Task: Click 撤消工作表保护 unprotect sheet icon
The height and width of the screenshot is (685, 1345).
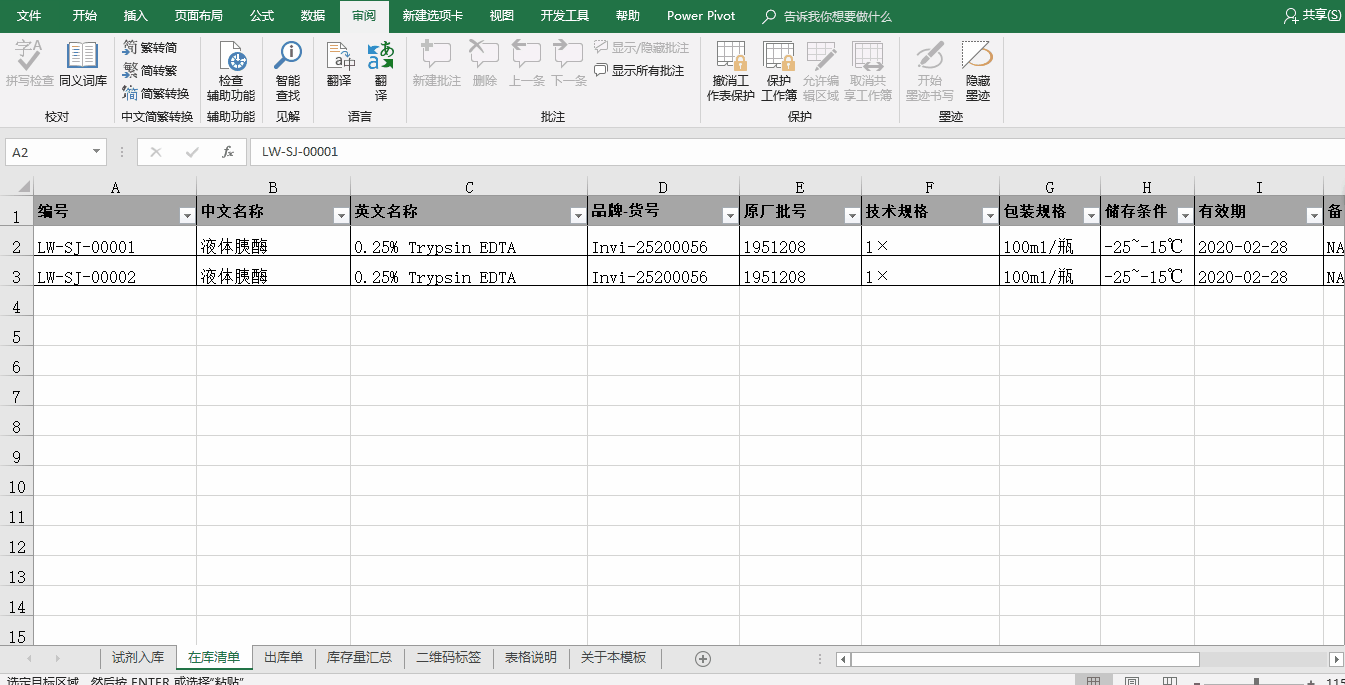Action: pyautogui.click(x=731, y=70)
